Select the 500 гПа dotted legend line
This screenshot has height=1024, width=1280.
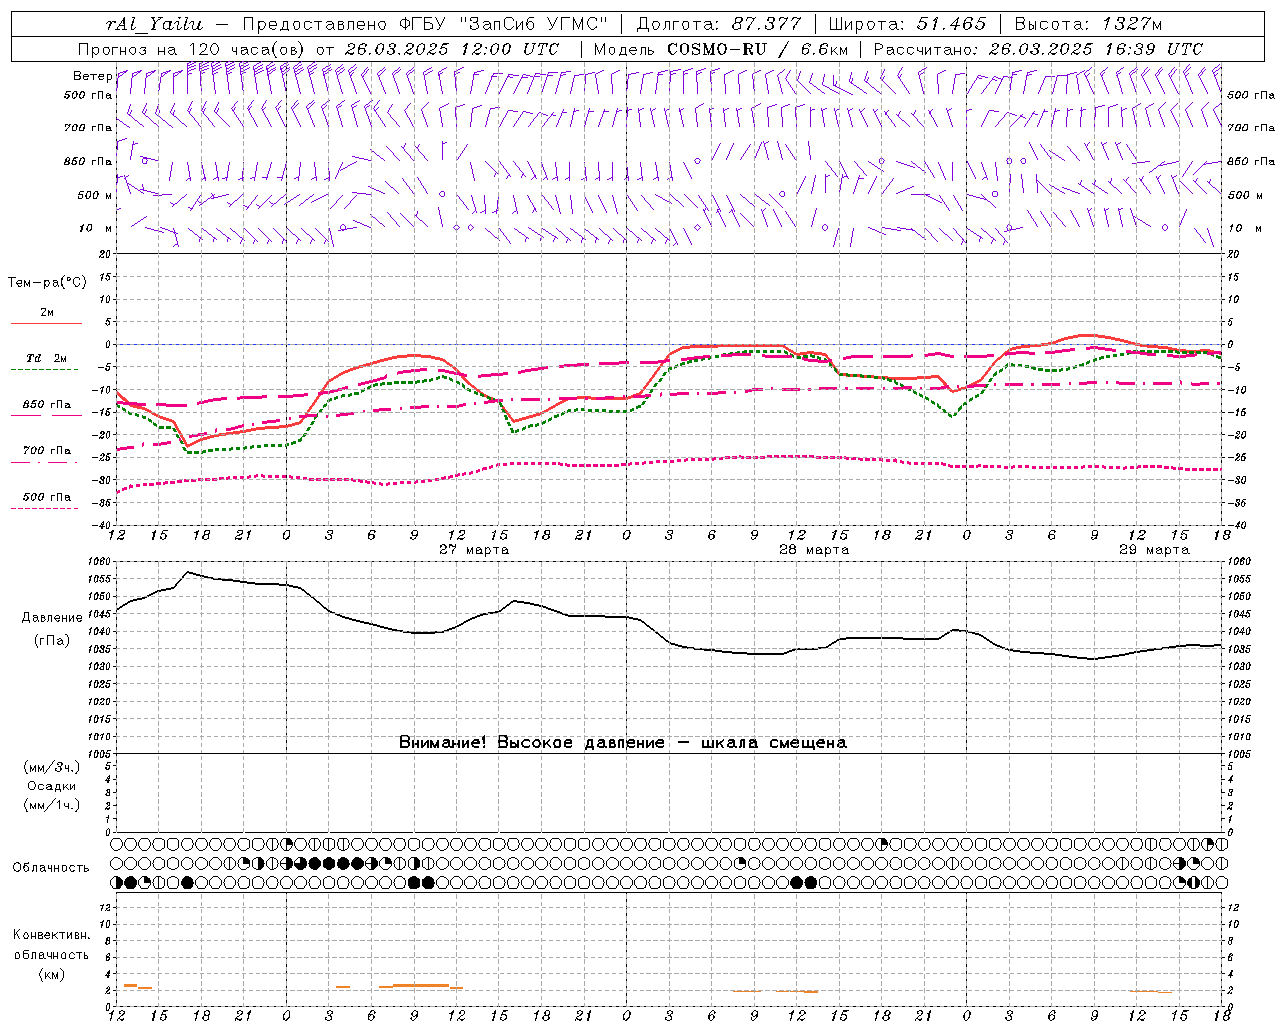click(x=46, y=508)
